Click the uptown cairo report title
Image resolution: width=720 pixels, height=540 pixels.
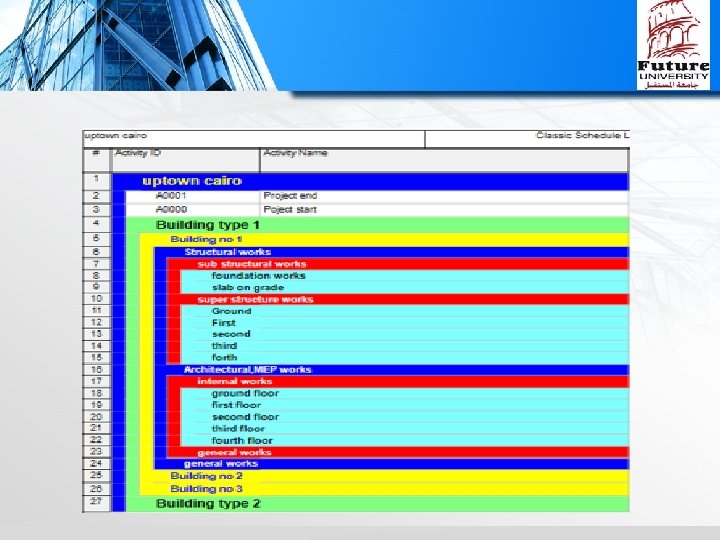[x=115, y=136]
